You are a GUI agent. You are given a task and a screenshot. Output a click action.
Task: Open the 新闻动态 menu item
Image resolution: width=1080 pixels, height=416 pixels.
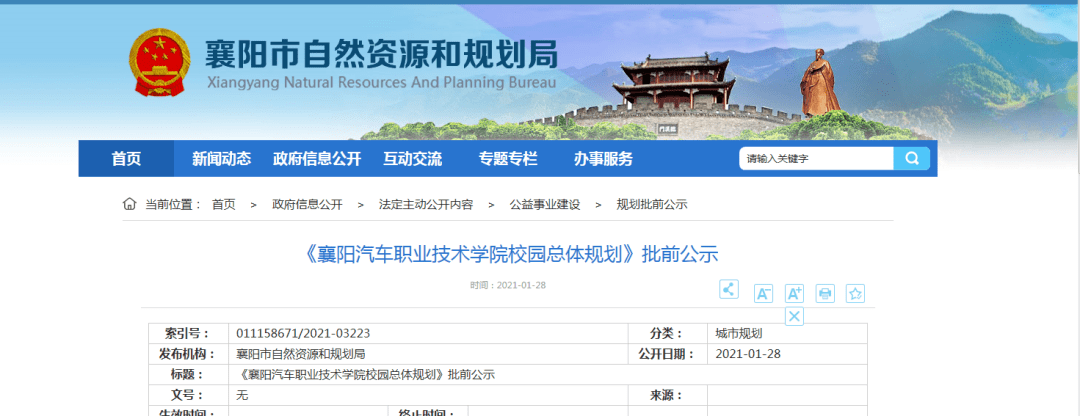(x=221, y=159)
